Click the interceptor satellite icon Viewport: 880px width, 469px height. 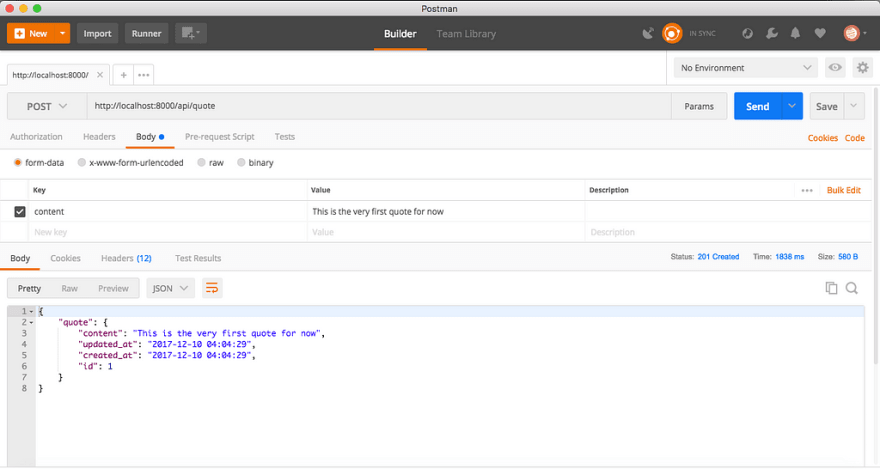(x=648, y=34)
